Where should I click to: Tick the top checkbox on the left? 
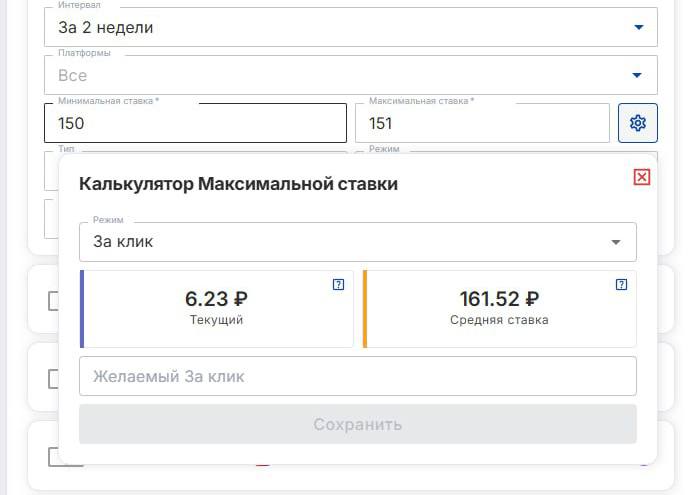tap(53, 301)
